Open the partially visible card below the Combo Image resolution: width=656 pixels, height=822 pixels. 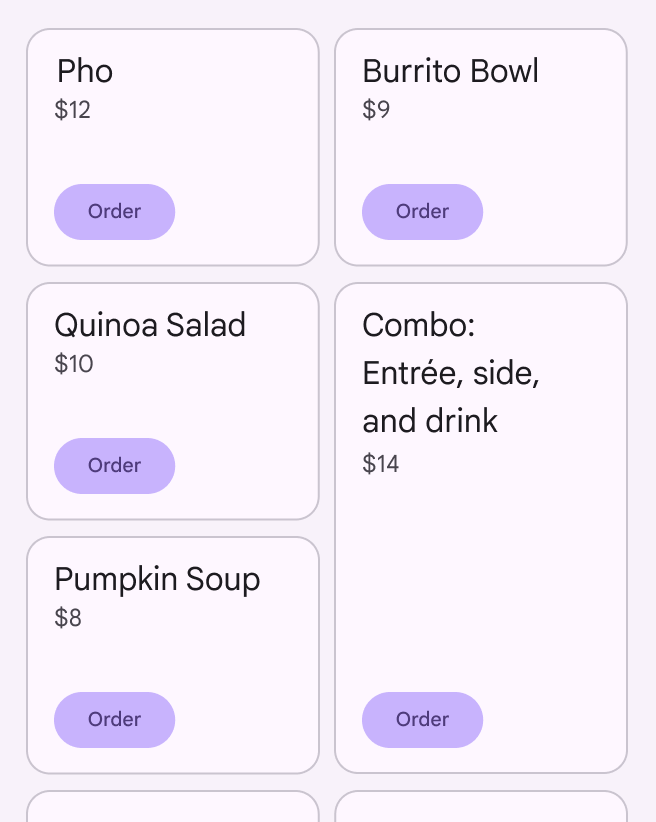pyautogui.click(x=480, y=808)
